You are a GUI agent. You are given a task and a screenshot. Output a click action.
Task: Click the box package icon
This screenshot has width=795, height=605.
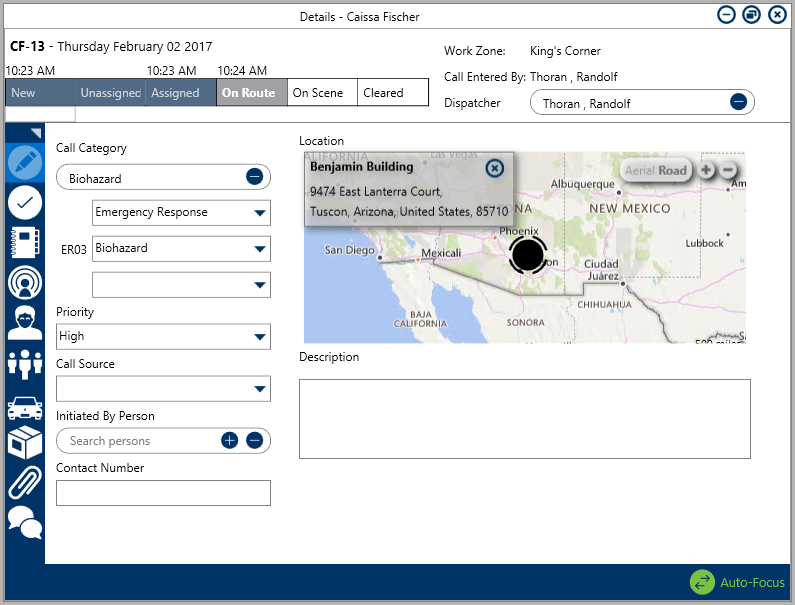[x=25, y=443]
